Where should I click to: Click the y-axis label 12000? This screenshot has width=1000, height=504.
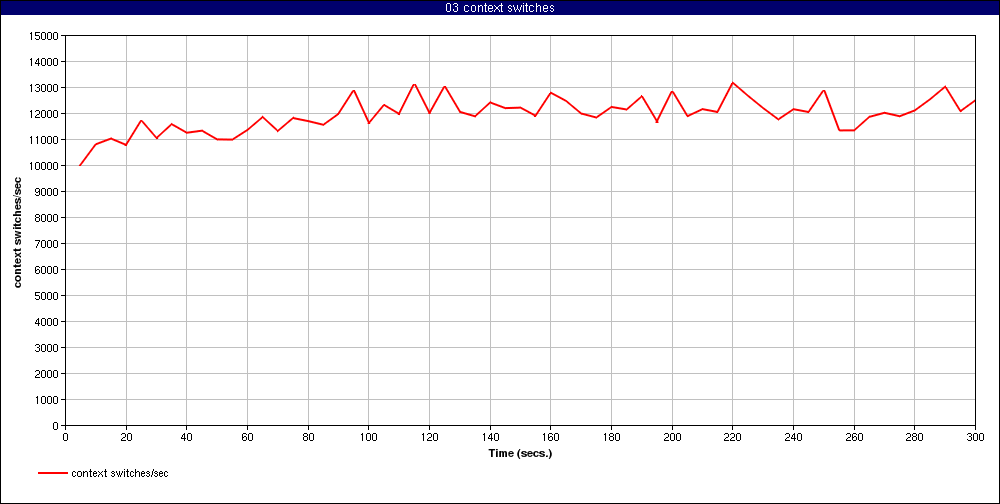[x=45, y=114]
